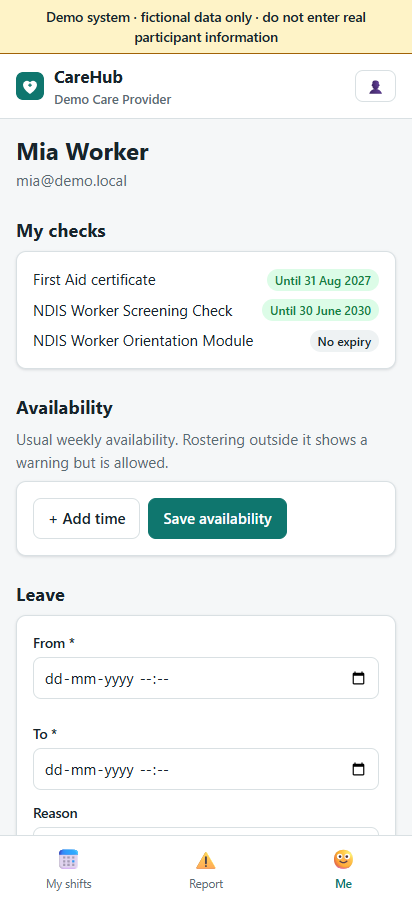This screenshot has height=900, width=412.
Task: Switch to Report tab label
Action: [206, 884]
